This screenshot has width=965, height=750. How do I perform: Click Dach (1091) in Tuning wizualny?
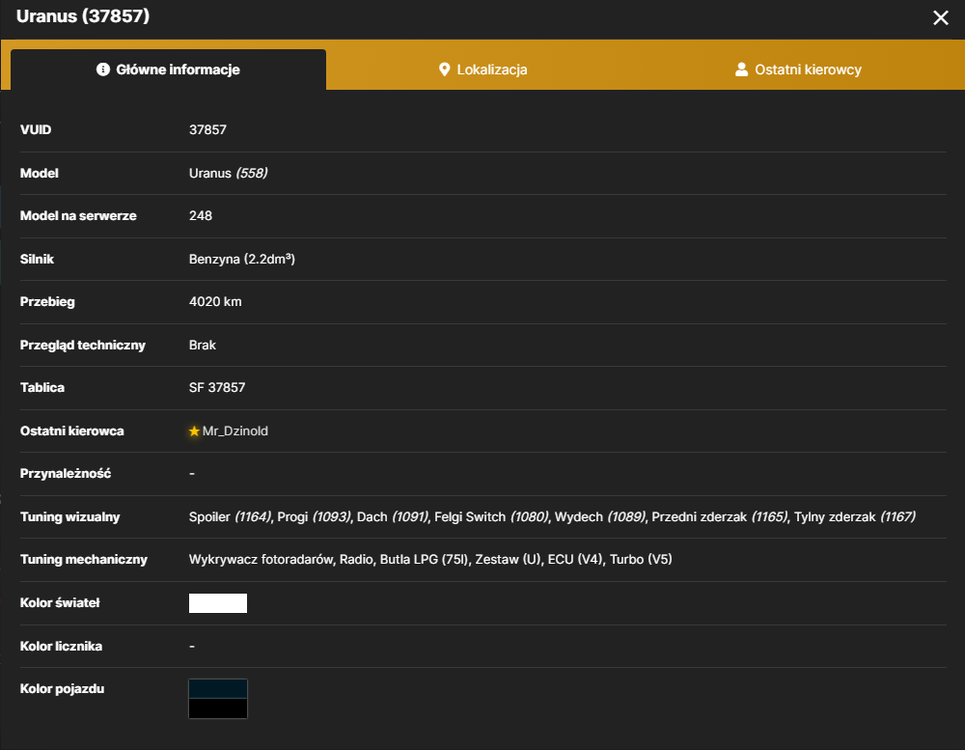pos(392,517)
